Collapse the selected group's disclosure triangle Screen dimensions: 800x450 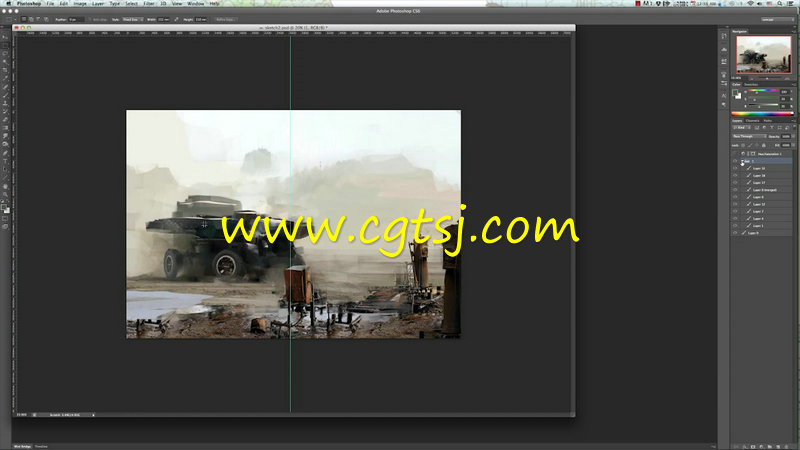pyautogui.click(x=742, y=161)
